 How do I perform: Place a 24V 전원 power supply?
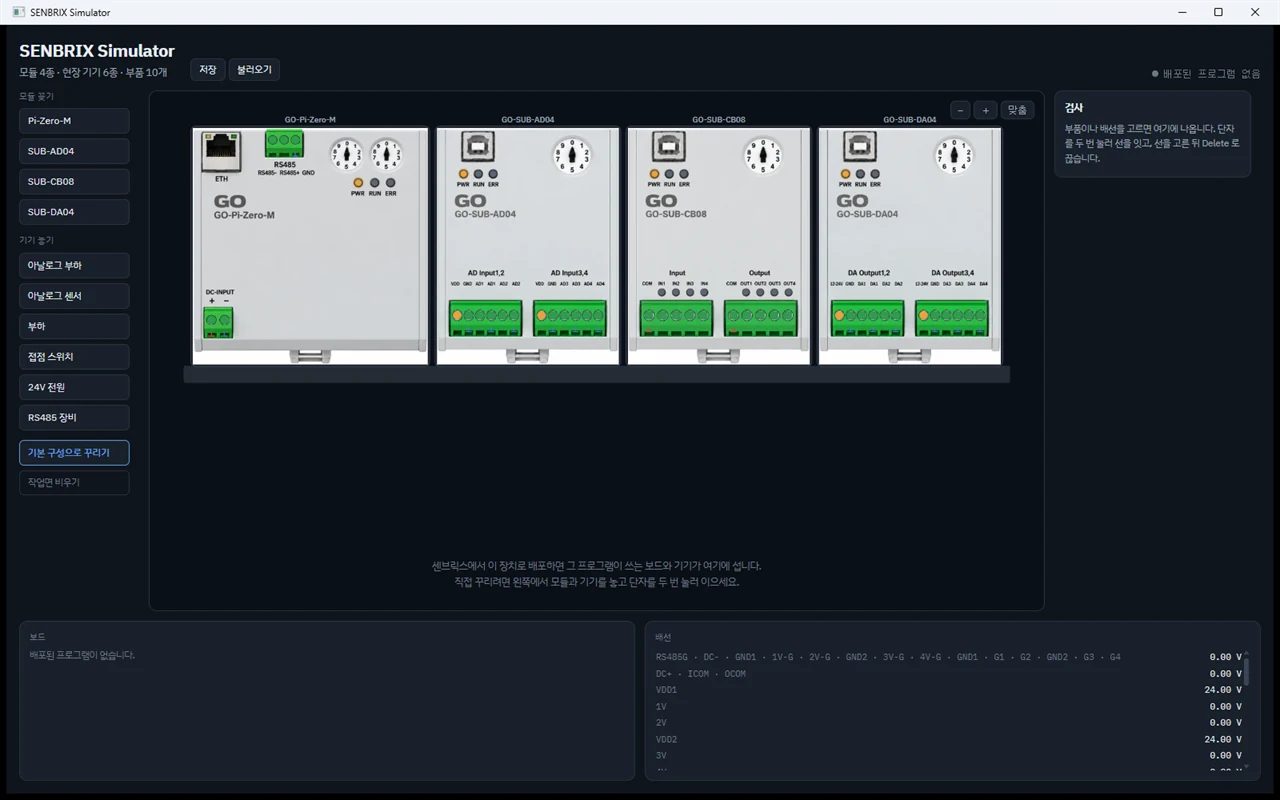click(74, 387)
